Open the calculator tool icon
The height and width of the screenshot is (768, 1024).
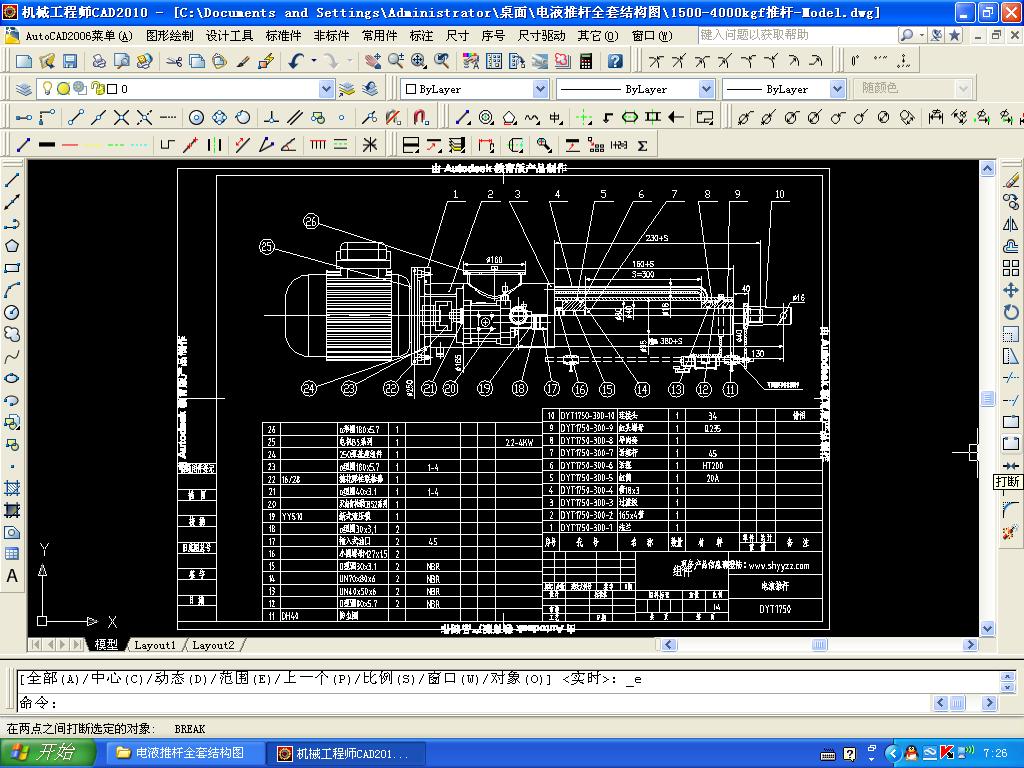[586, 61]
